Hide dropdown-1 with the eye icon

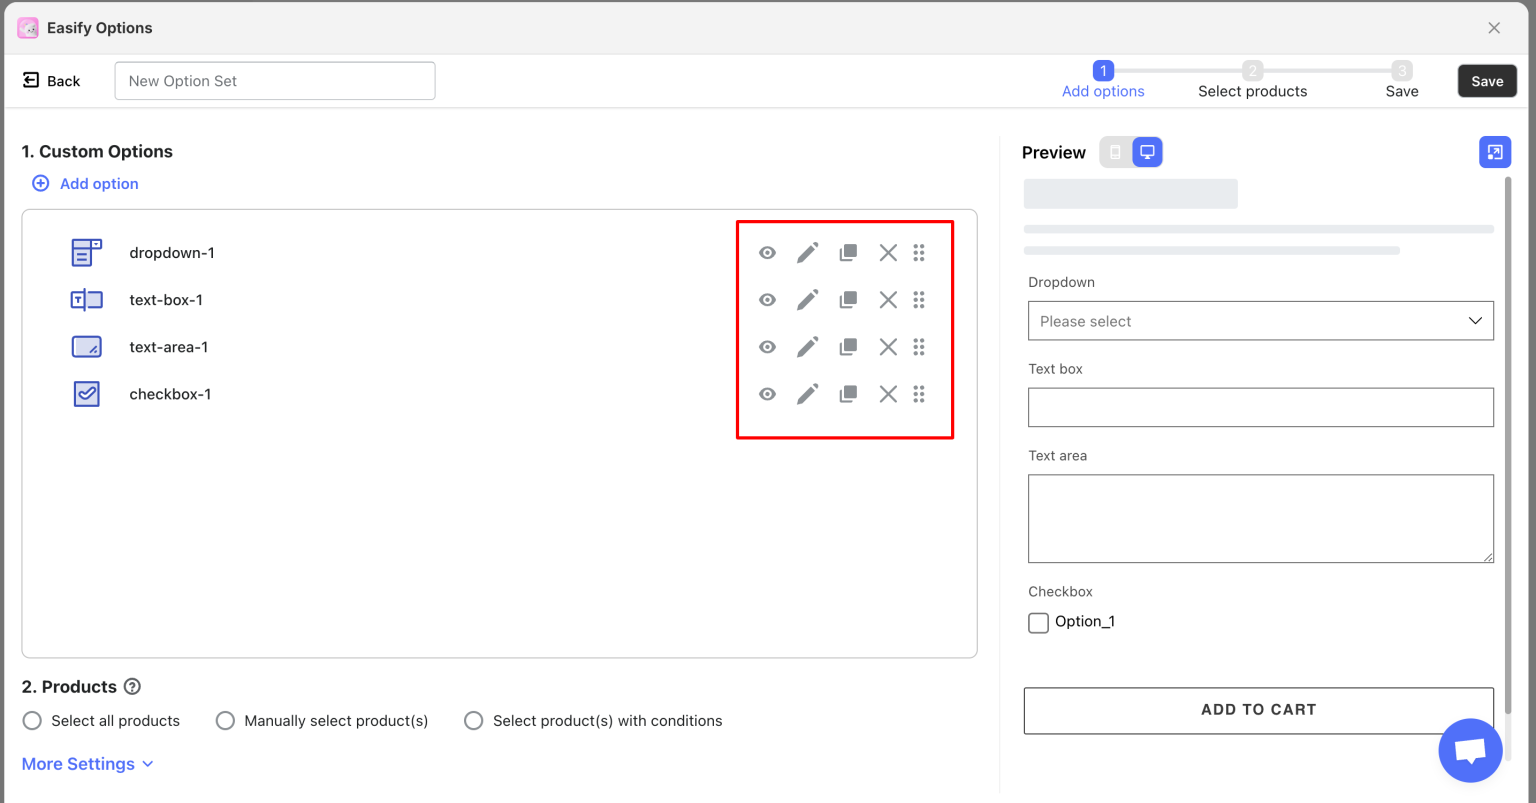pos(767,252)
